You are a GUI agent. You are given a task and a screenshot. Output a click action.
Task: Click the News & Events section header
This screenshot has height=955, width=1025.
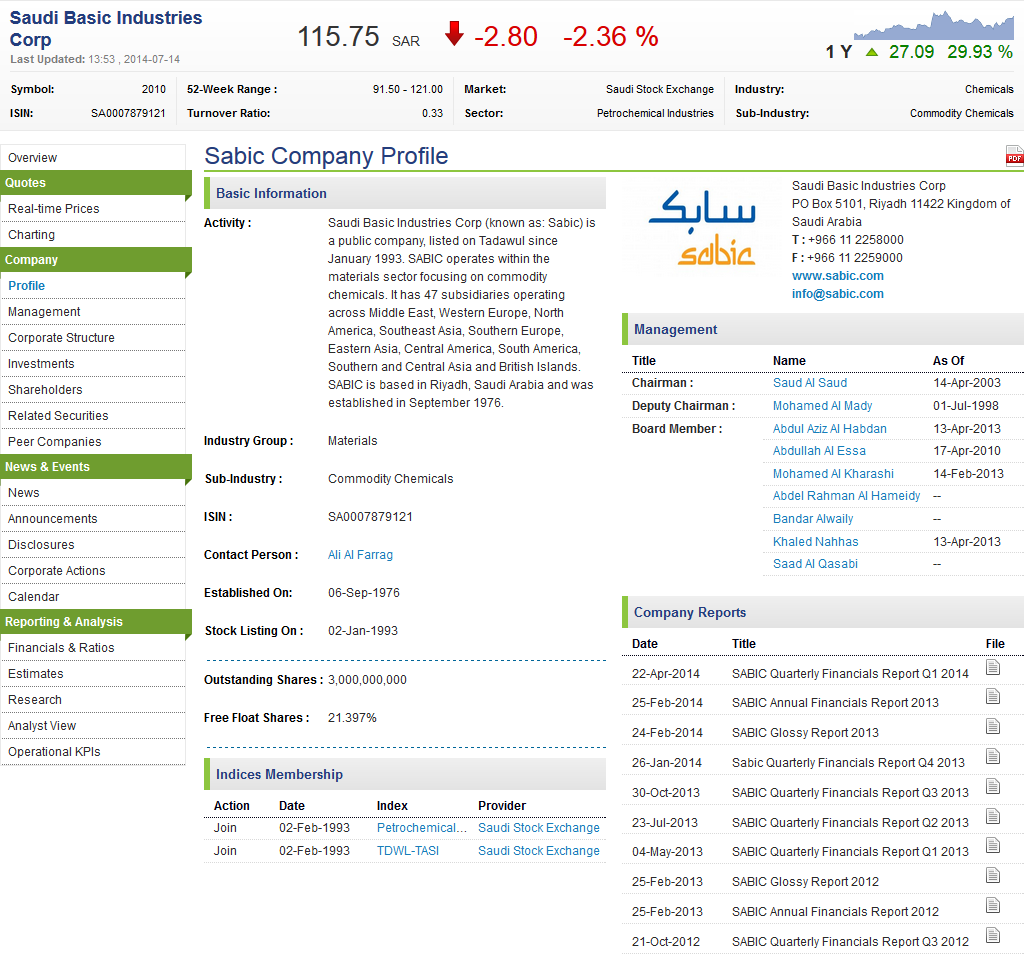pos(96,467)
